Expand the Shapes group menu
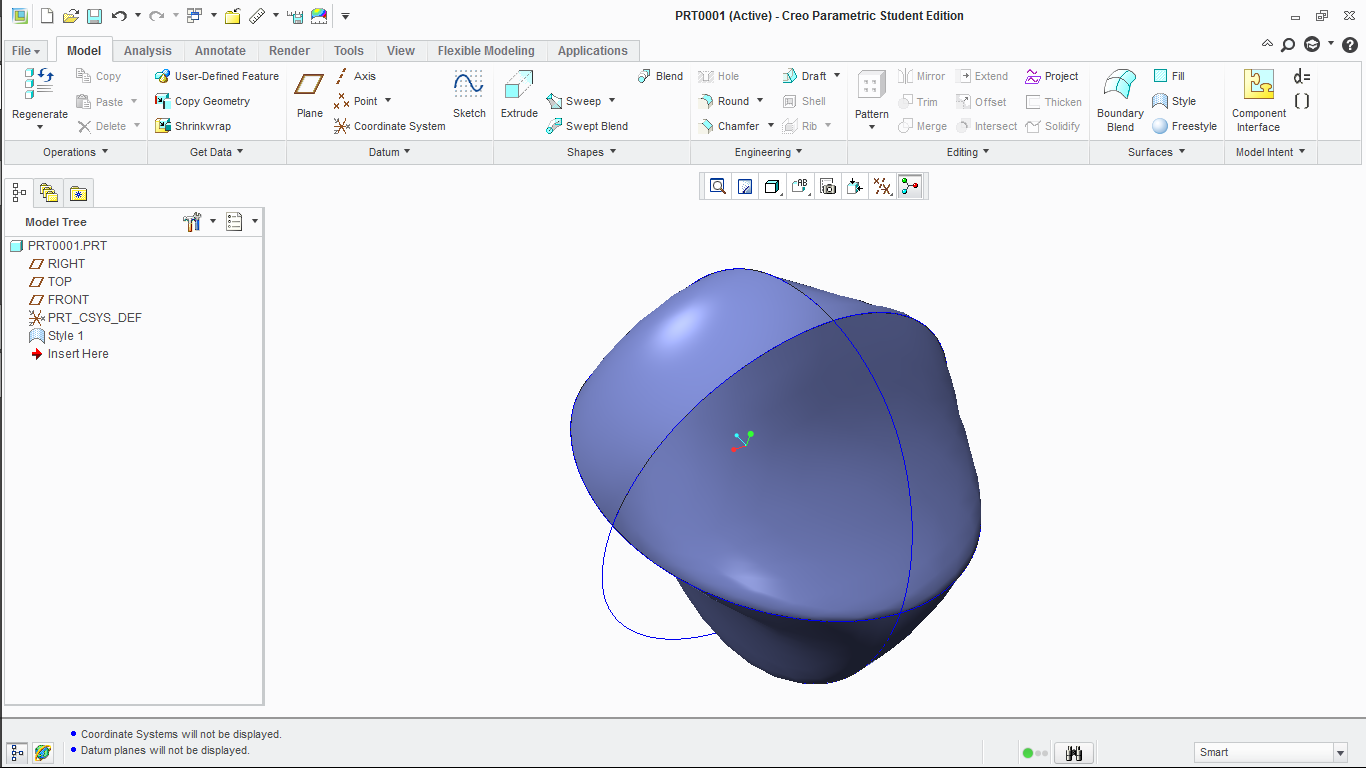The image size is (1366, 768). tap(592, 152)
